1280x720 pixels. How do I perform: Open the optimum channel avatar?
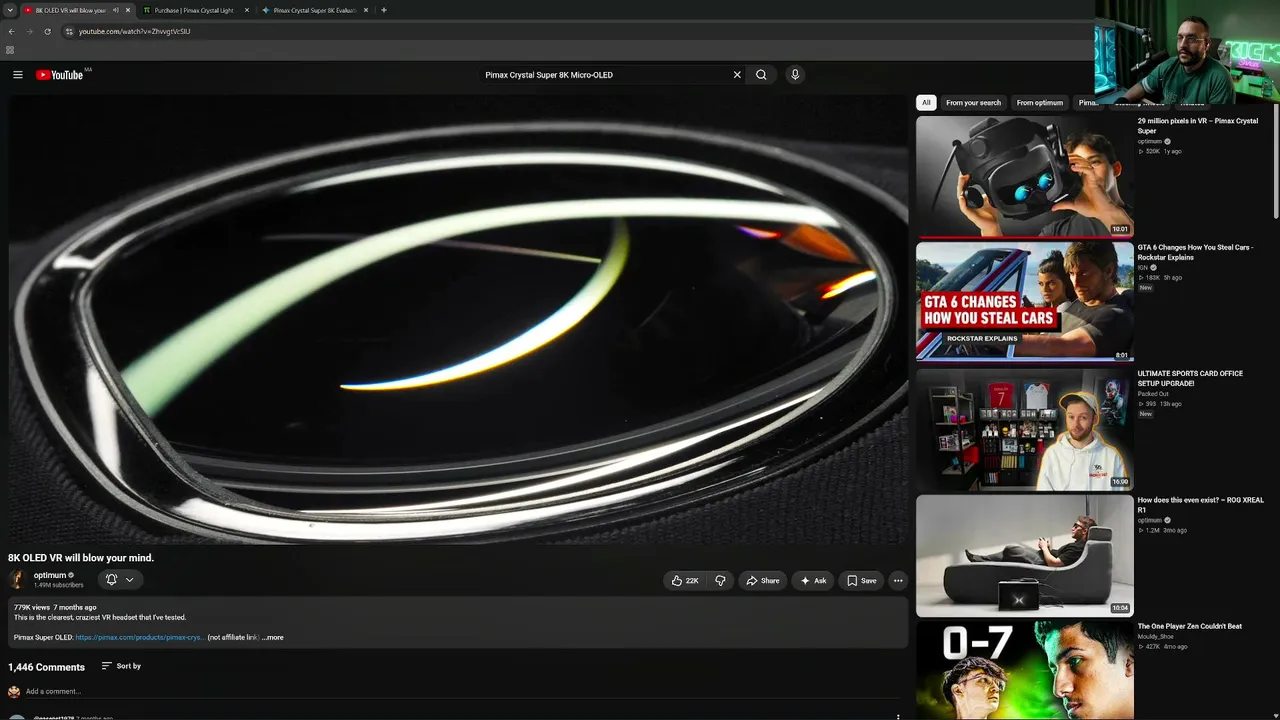tap(17, 580)
